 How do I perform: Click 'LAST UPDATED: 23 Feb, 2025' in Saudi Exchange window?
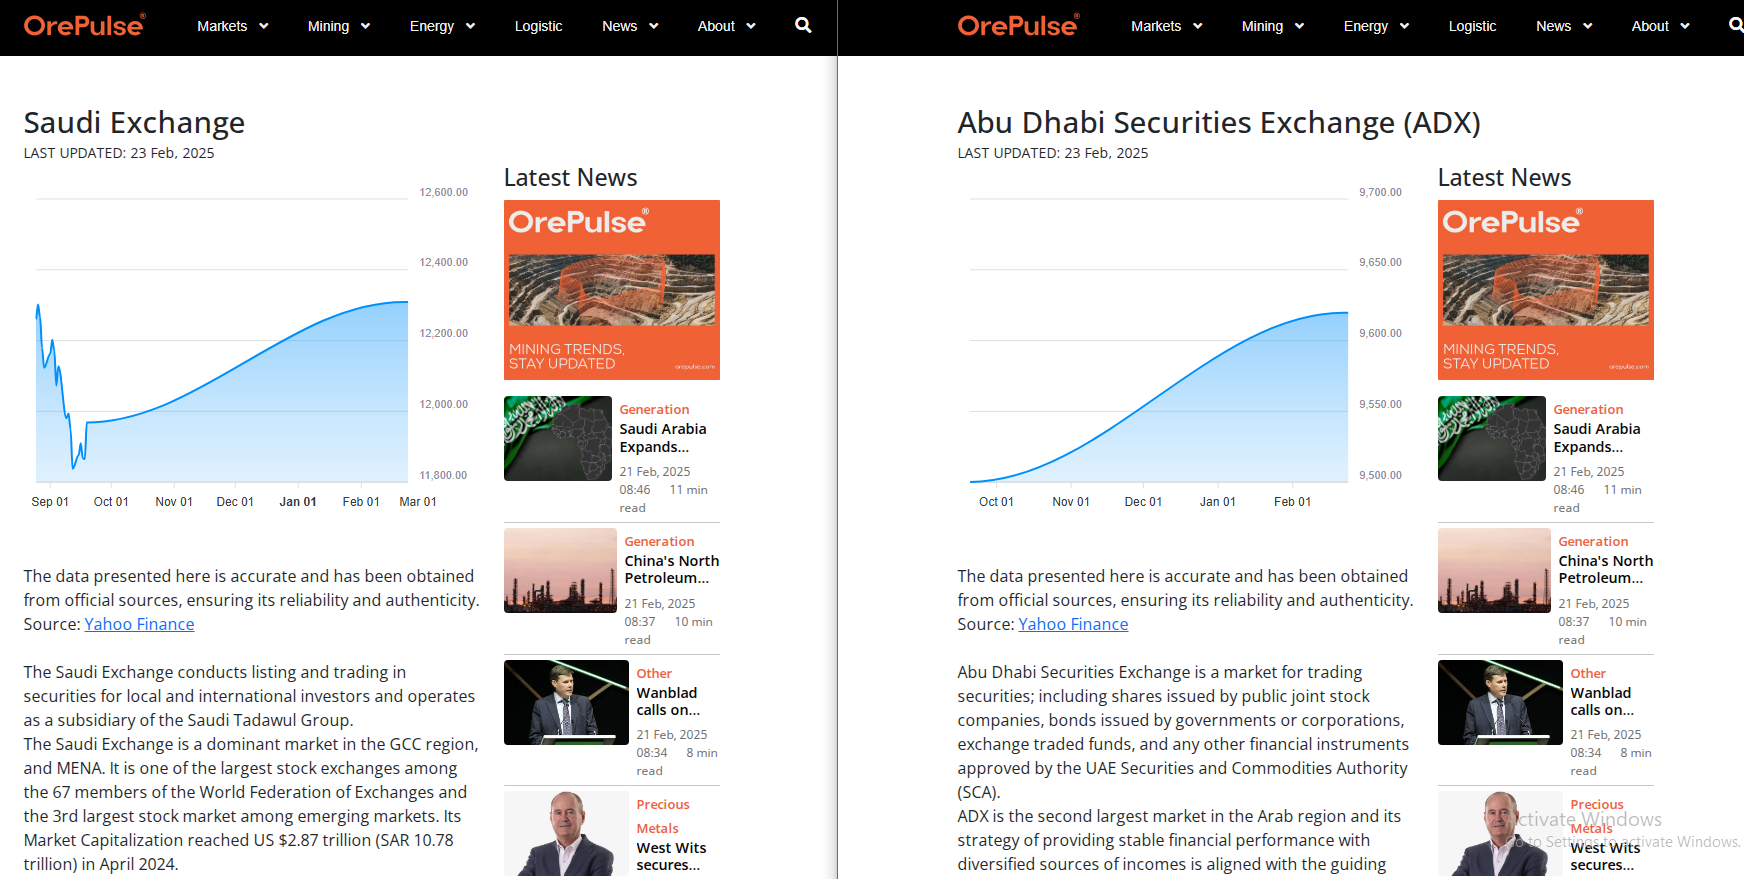coord(119,153)
